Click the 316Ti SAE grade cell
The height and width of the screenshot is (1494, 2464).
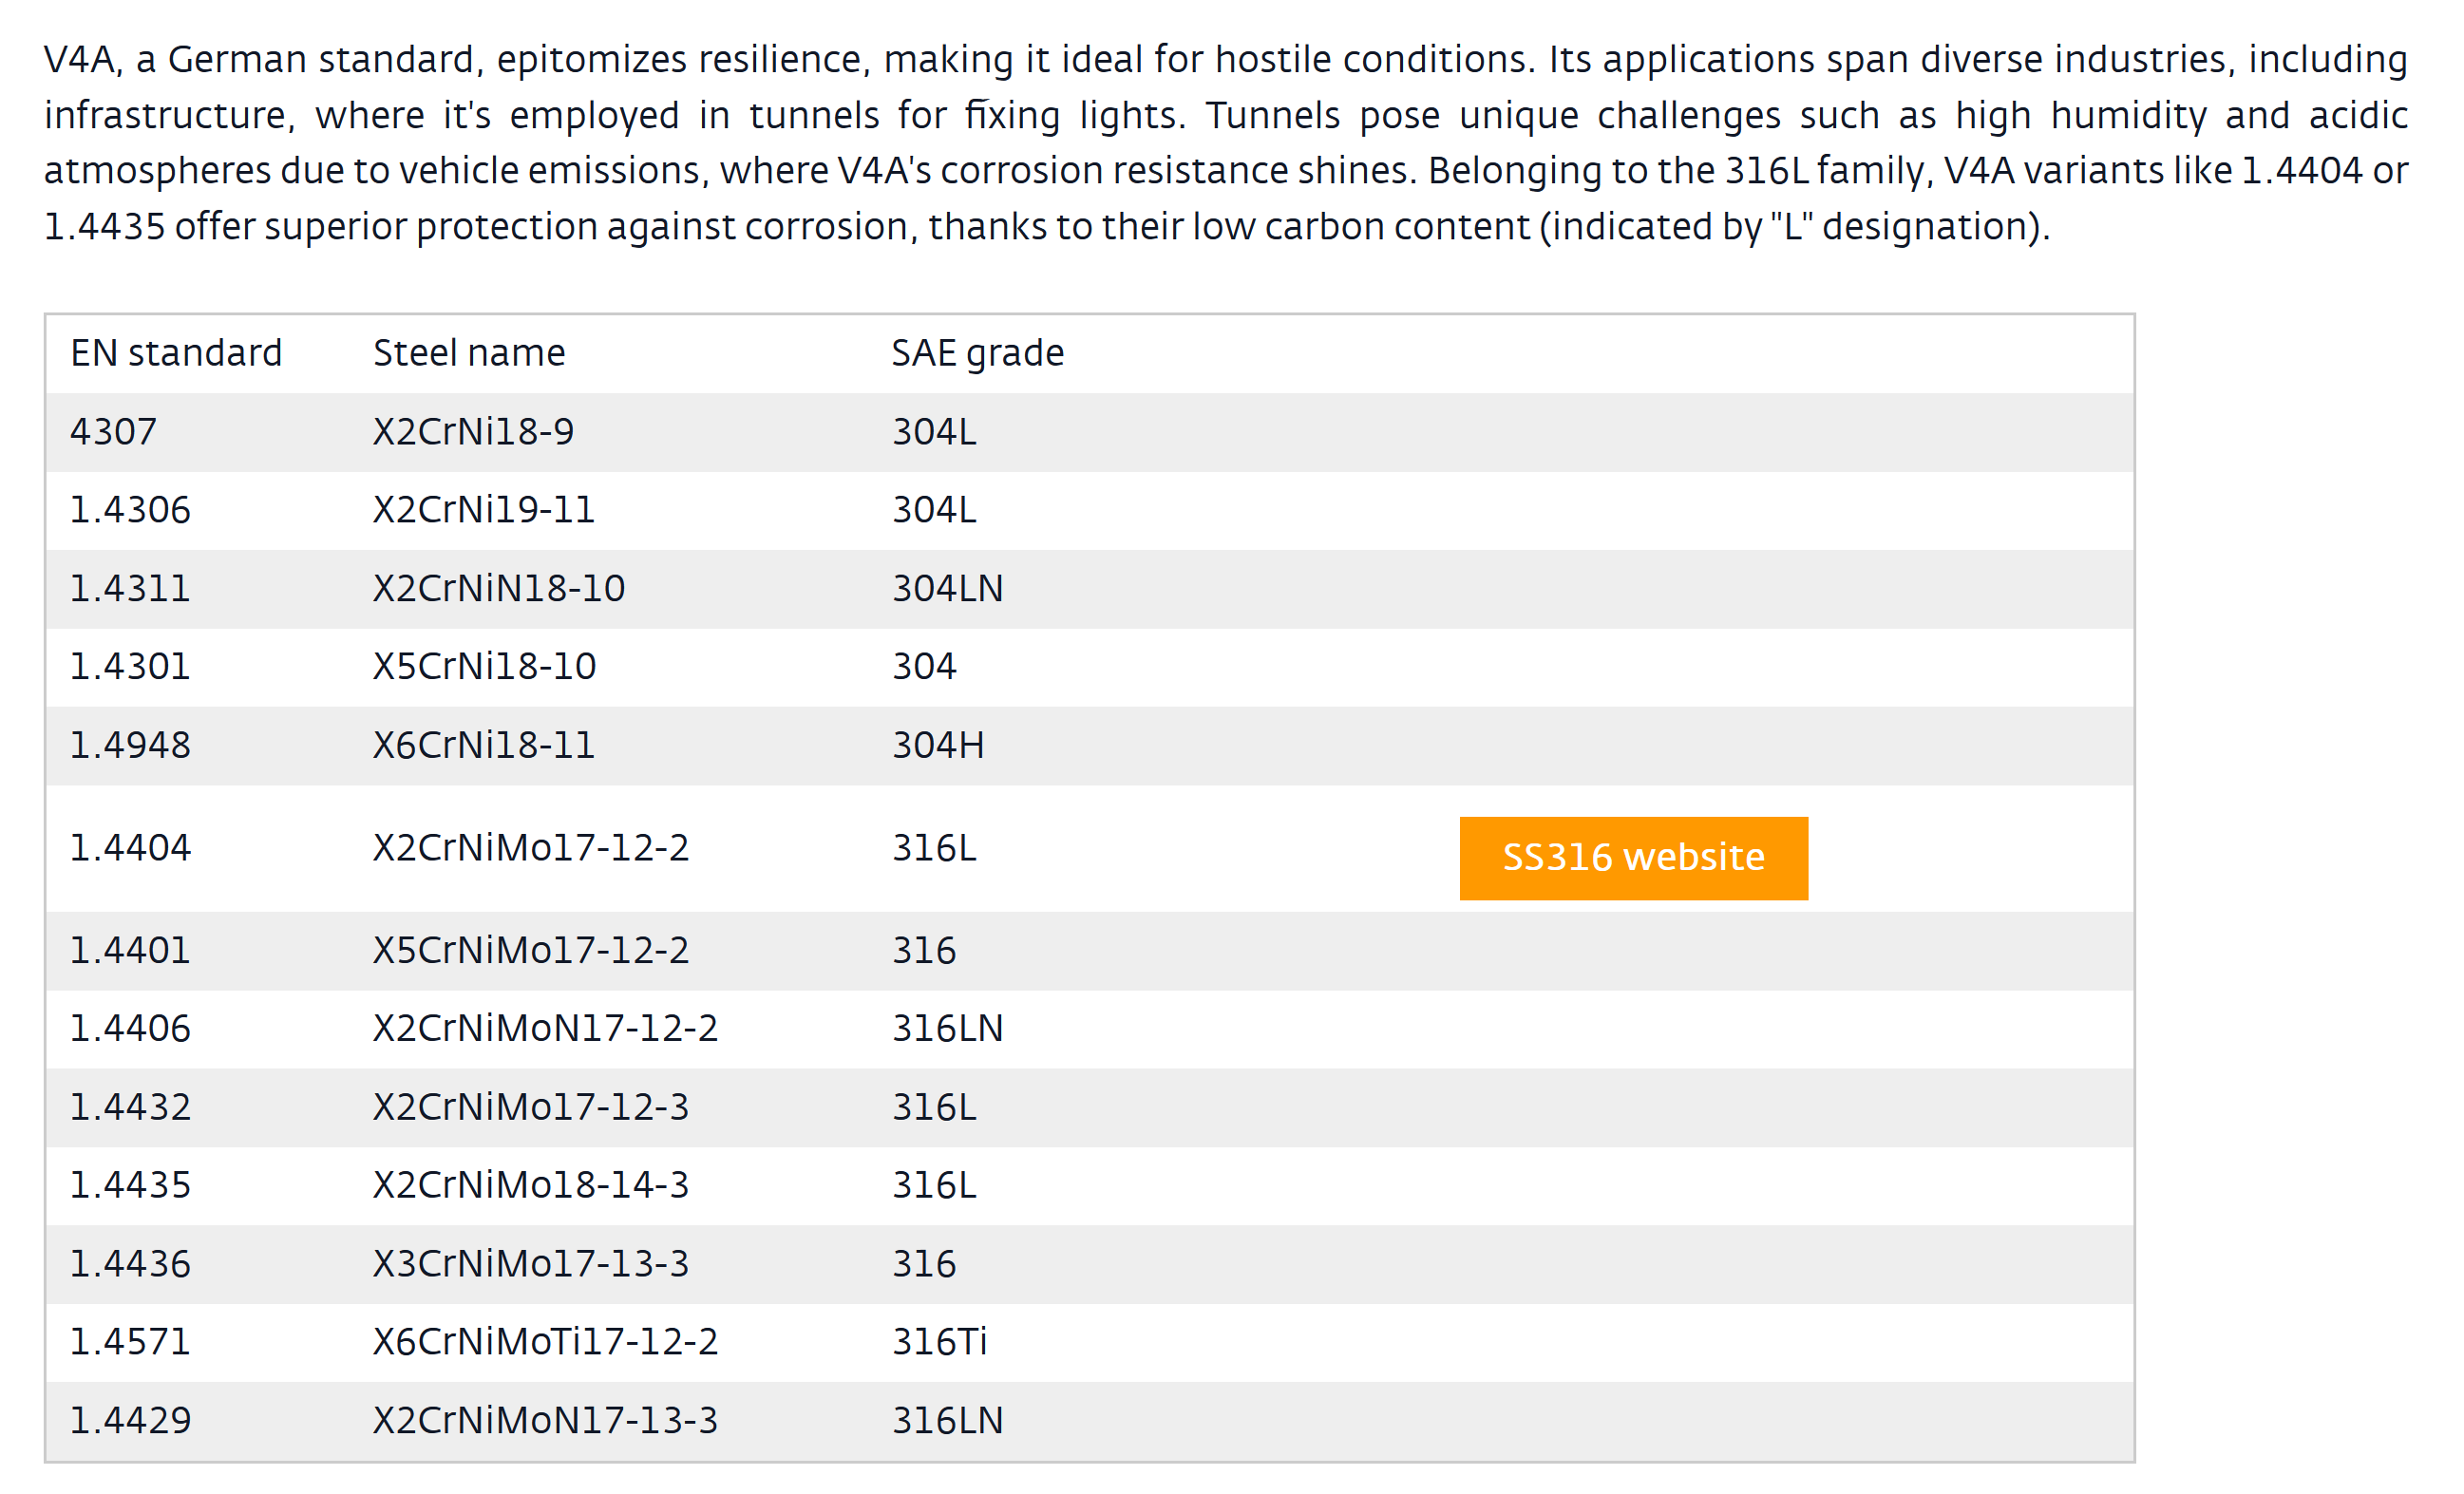point(939,1342)
